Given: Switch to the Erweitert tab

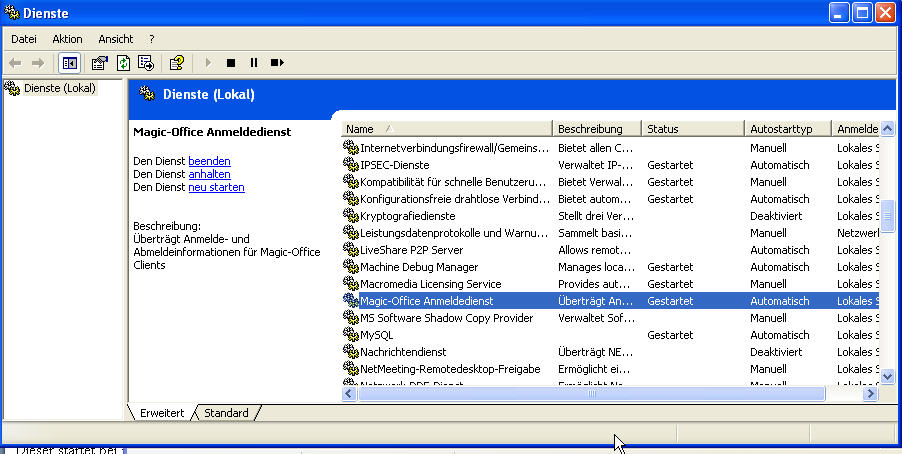Looking at the screenshot, I should point(162,413).
